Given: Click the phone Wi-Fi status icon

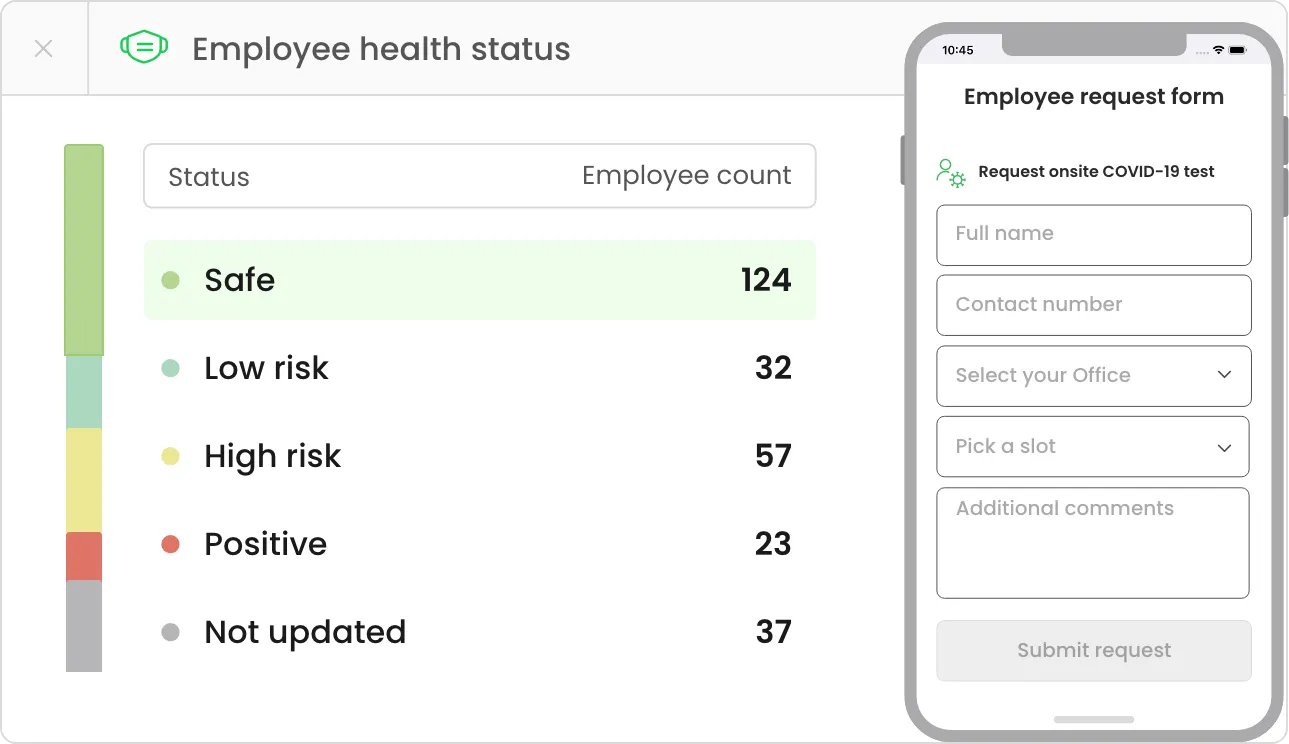Looking at the screenshot, I should [x=1218, y=50].
